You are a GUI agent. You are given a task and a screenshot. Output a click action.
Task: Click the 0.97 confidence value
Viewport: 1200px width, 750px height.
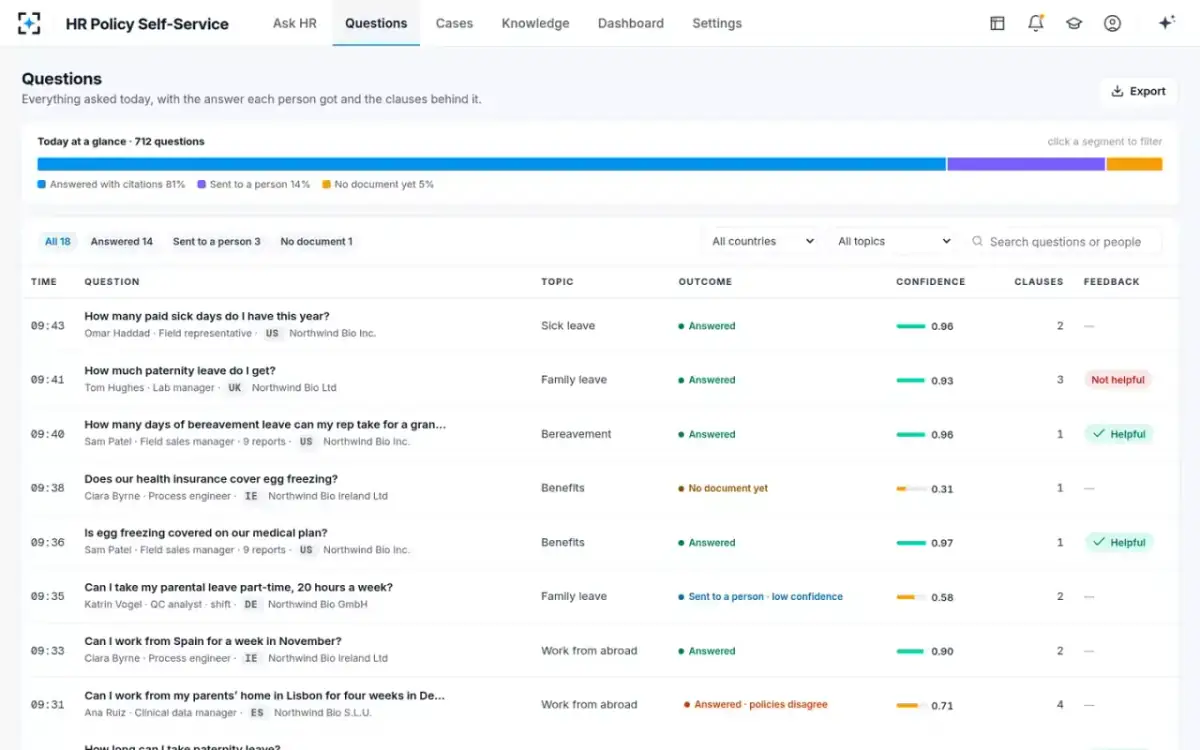coord(942,543)
